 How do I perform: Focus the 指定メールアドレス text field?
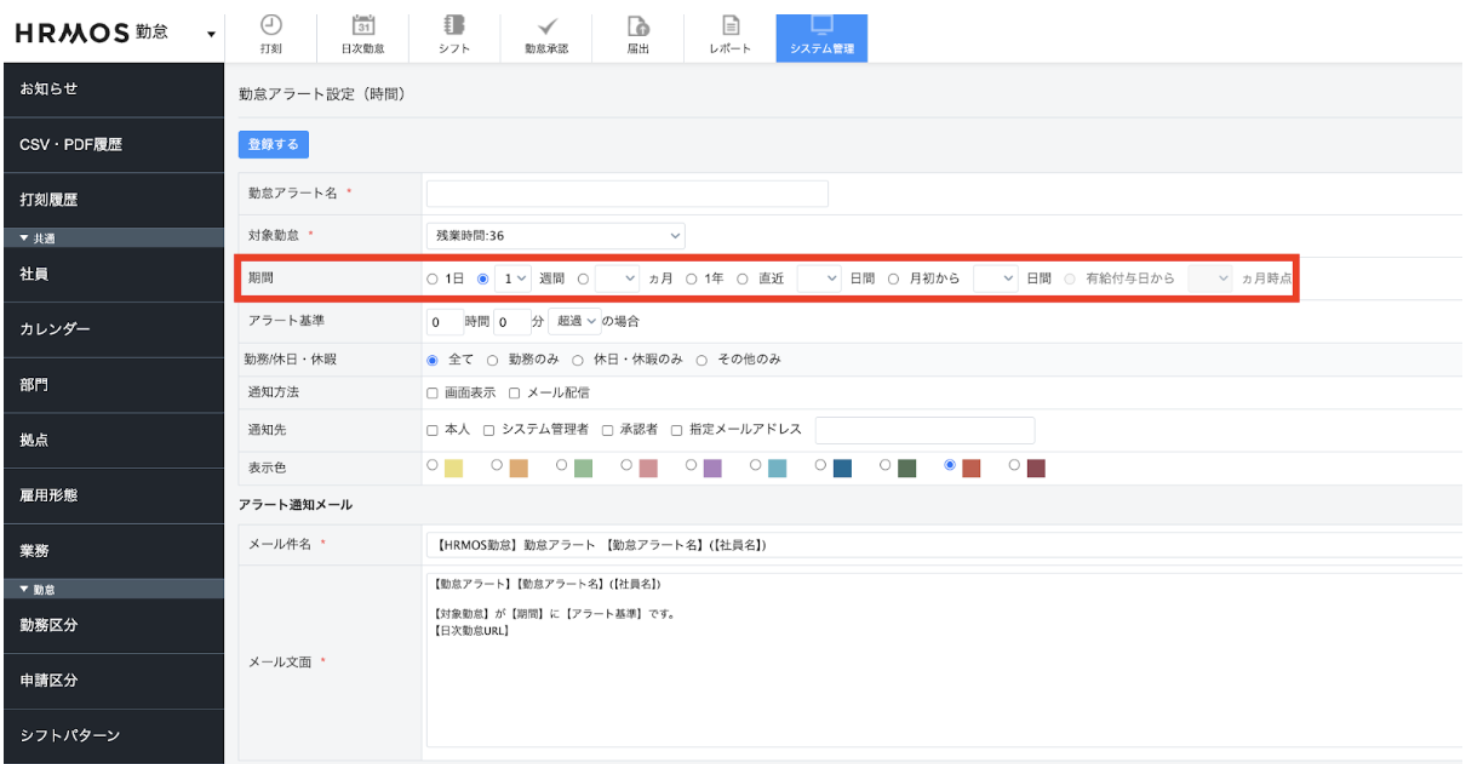925,430
